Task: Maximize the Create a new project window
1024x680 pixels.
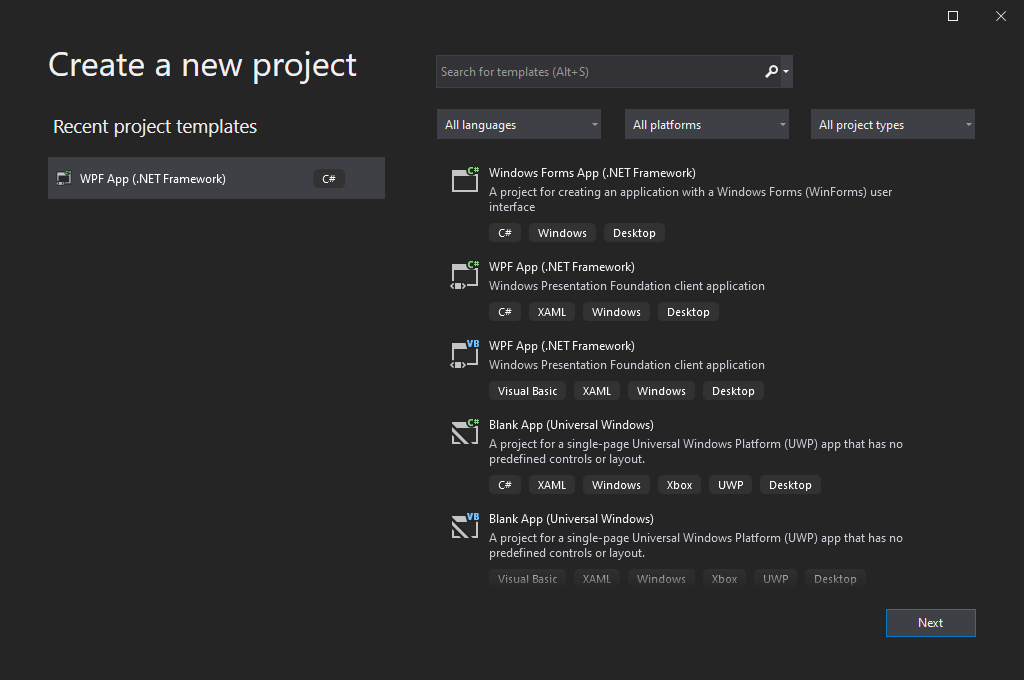Action: [x=953, y=16]
